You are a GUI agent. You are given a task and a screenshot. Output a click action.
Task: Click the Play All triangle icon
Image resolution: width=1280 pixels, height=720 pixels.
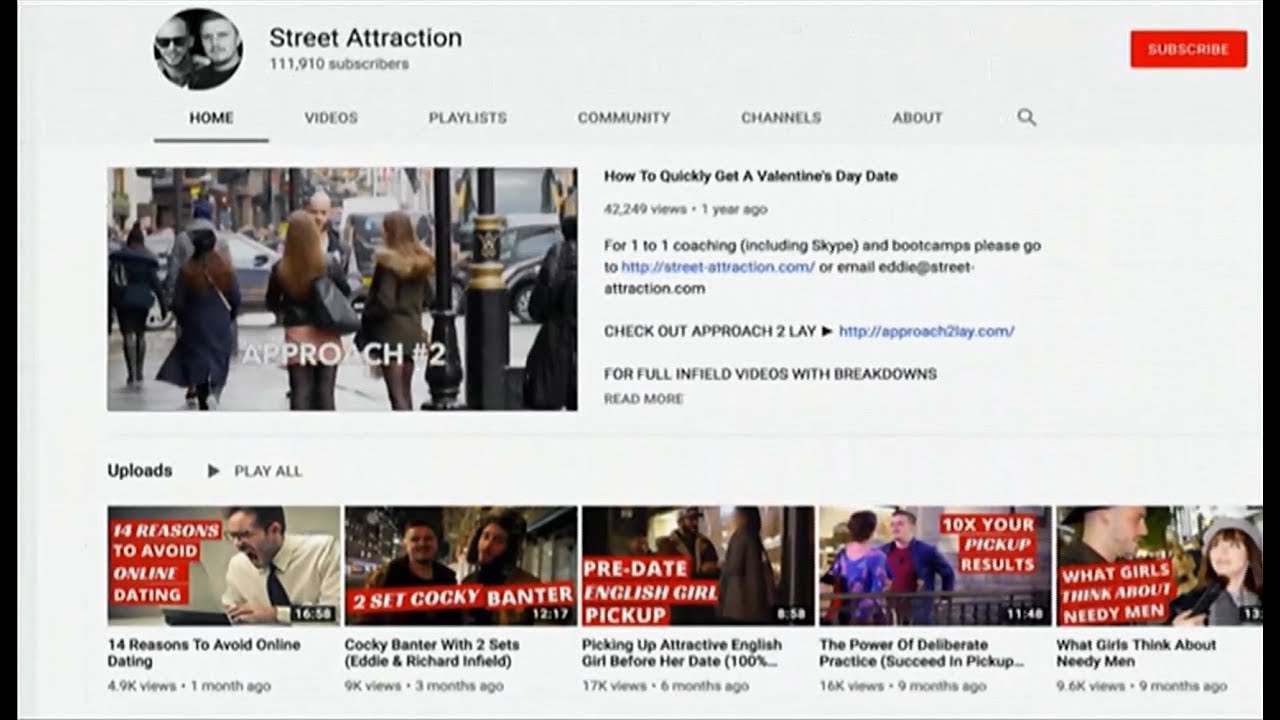[213, 471]
